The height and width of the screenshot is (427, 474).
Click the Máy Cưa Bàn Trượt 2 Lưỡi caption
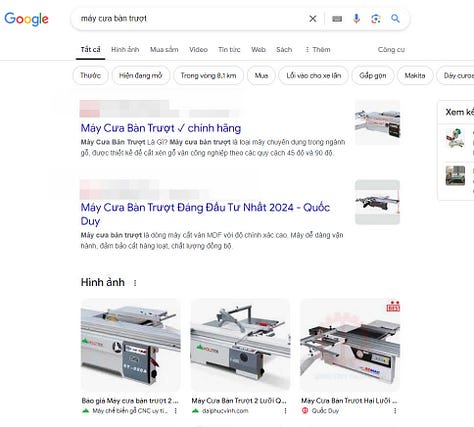(239, 401)
